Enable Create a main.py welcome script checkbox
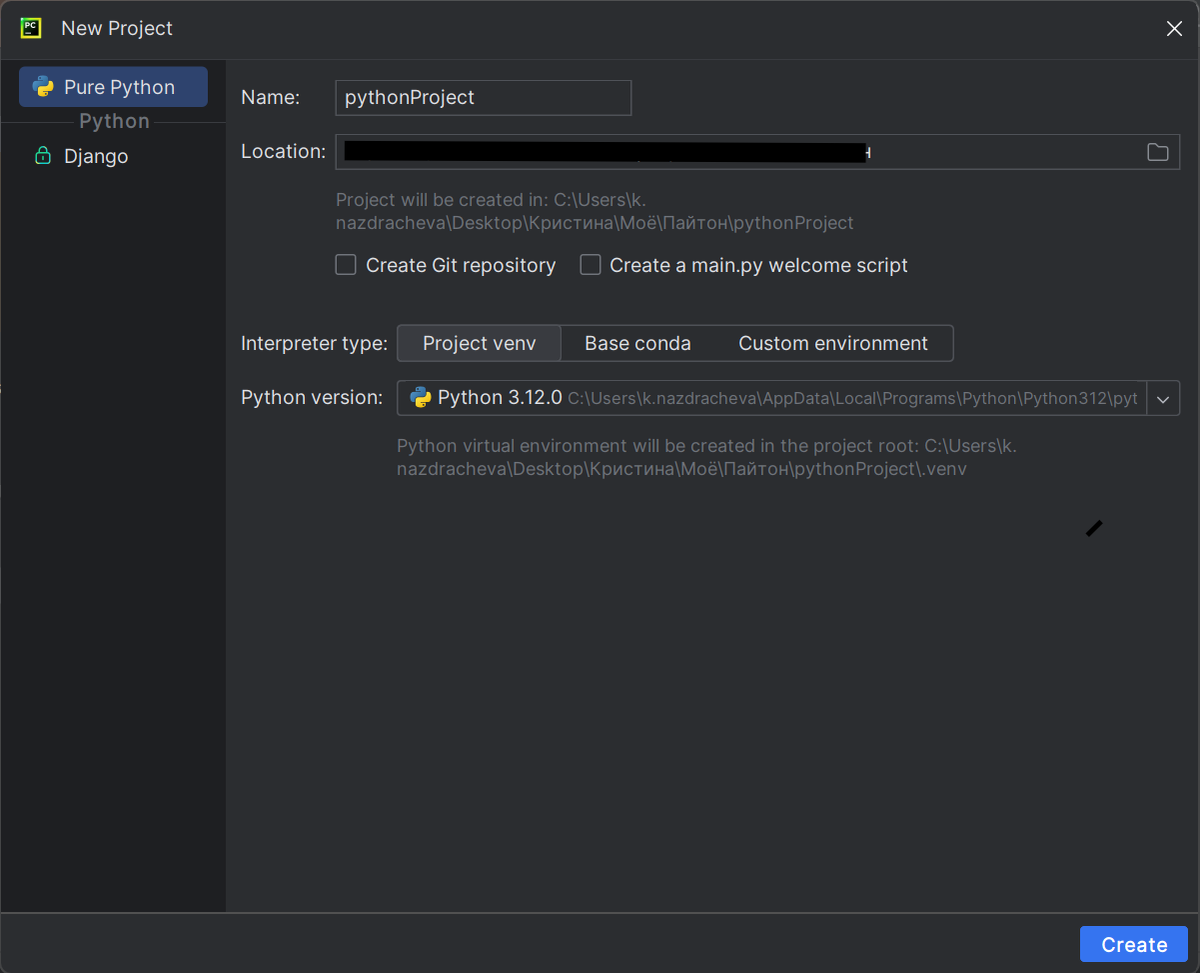1200x973 pixels. click(591, 265)
